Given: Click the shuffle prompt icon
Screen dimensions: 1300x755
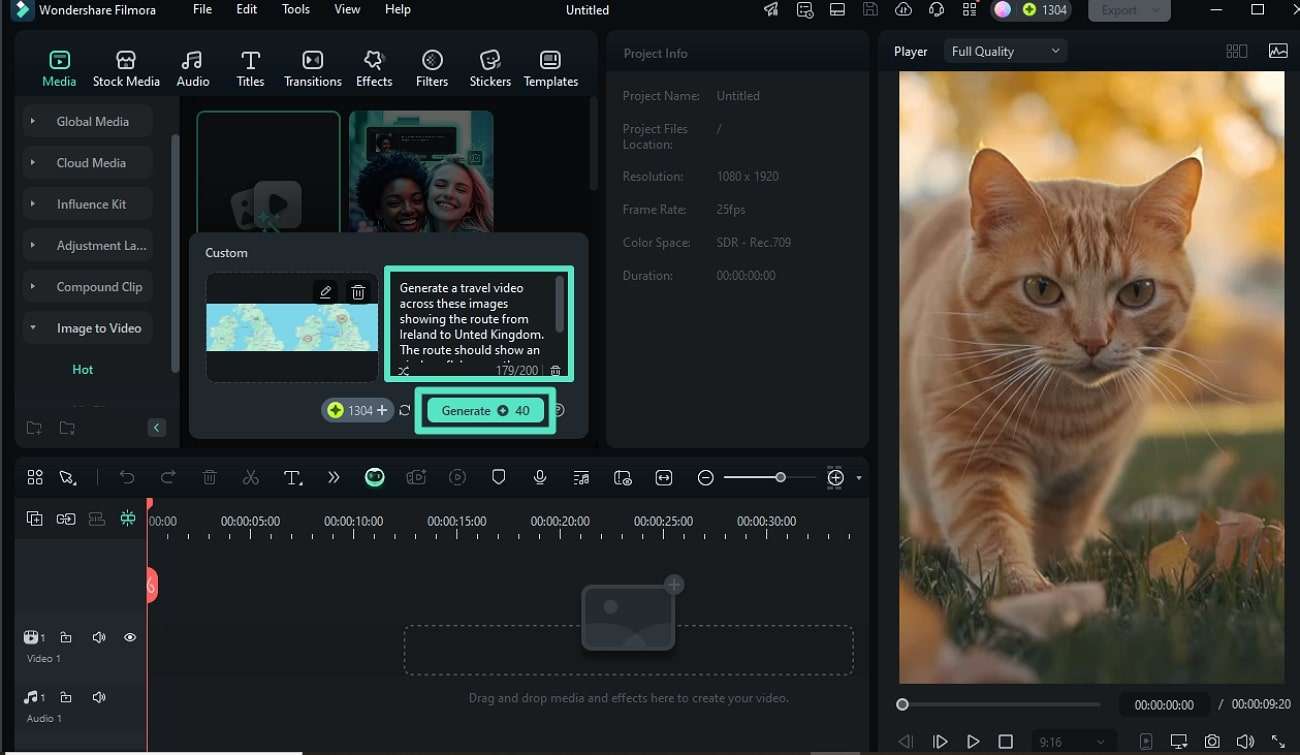Looking at the screenshot, I should (x=403, y=371).
